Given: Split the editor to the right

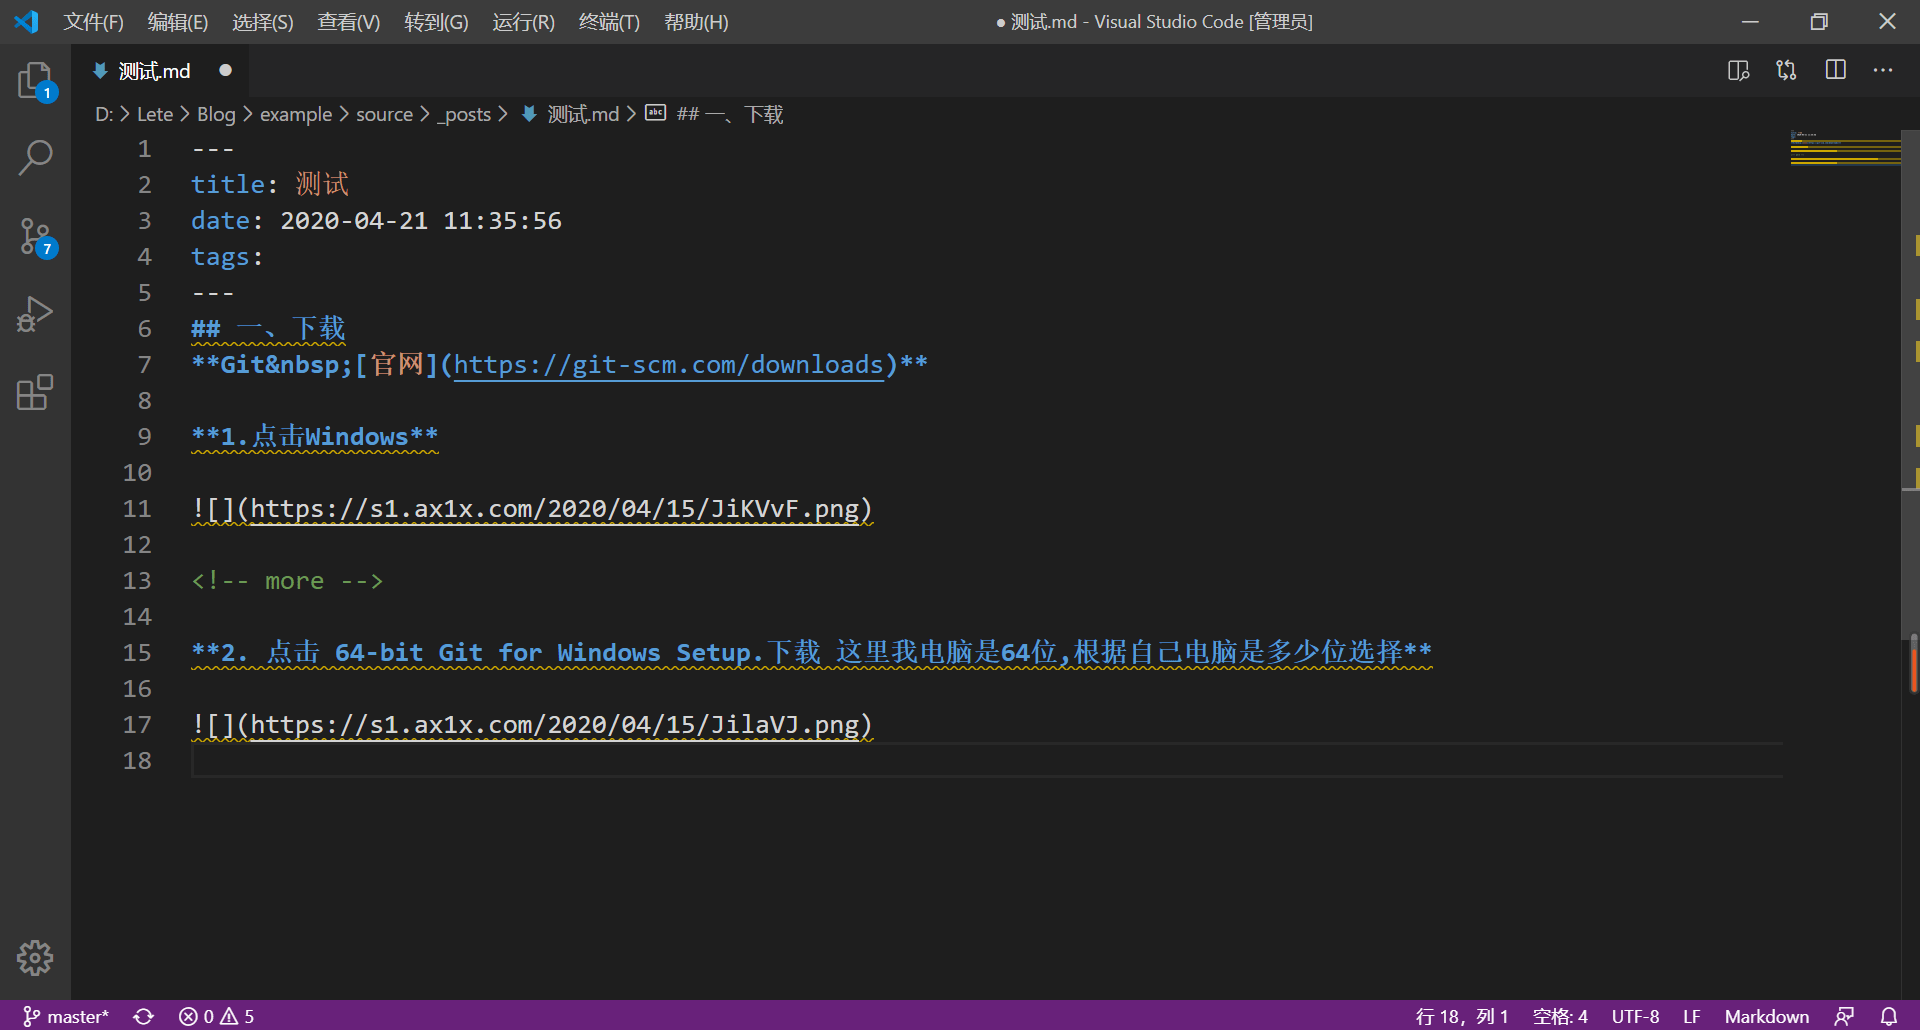Looking at the screenshot, I should (1835, 70).
